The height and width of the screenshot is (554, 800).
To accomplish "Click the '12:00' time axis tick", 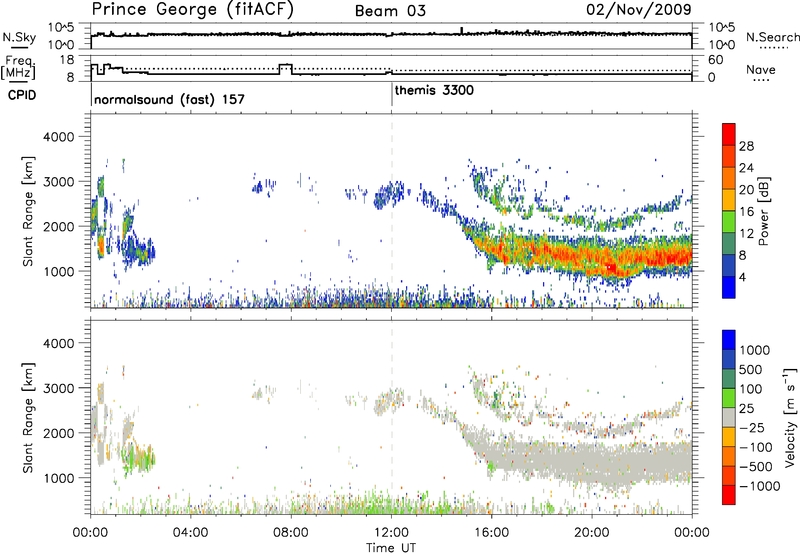I will [x=391, y=533].
